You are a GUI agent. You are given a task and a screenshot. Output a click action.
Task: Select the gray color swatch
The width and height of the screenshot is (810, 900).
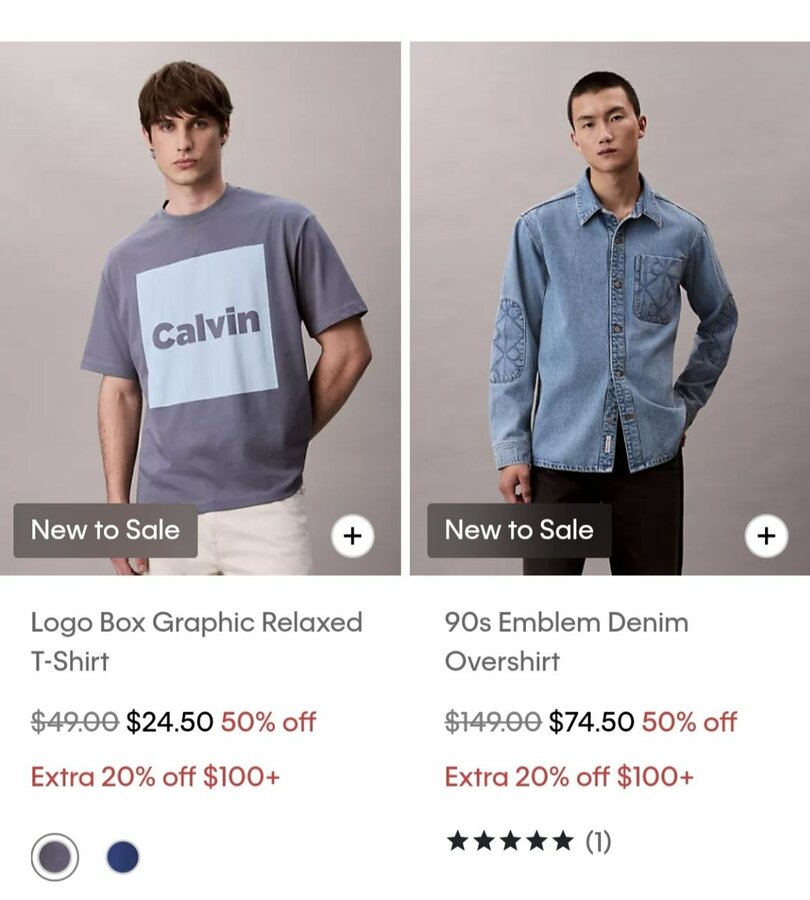55,857
